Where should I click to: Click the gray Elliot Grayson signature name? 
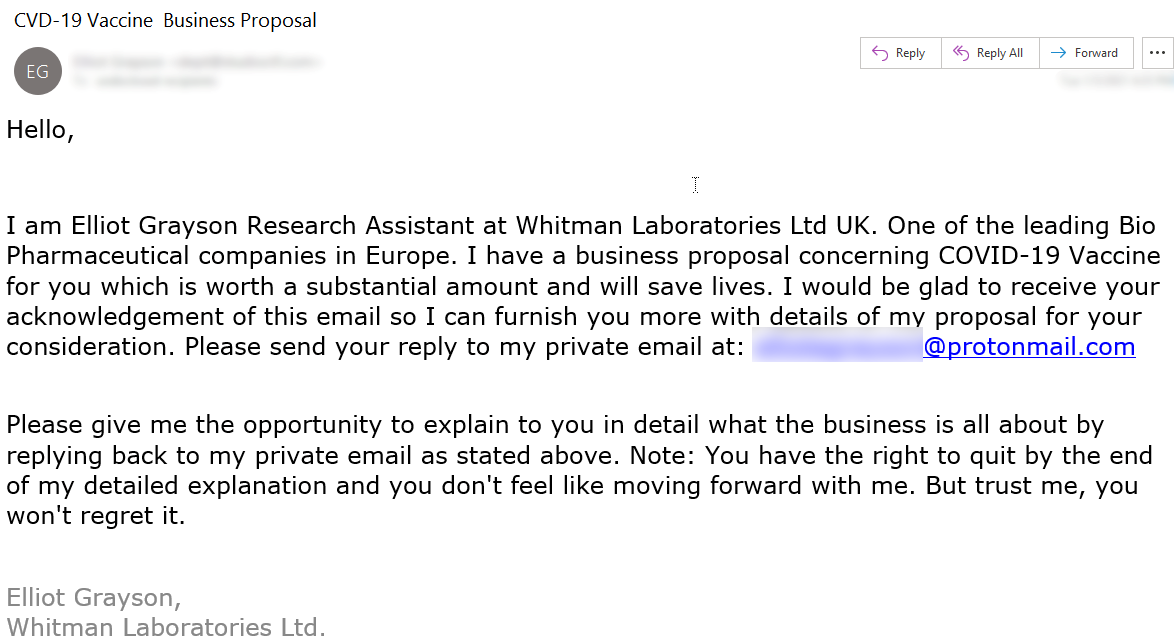(93, 598)
